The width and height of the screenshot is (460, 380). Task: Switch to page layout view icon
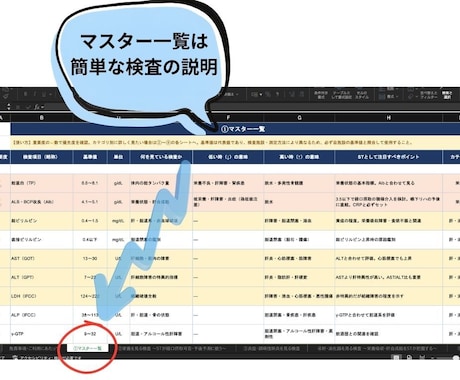409,358
